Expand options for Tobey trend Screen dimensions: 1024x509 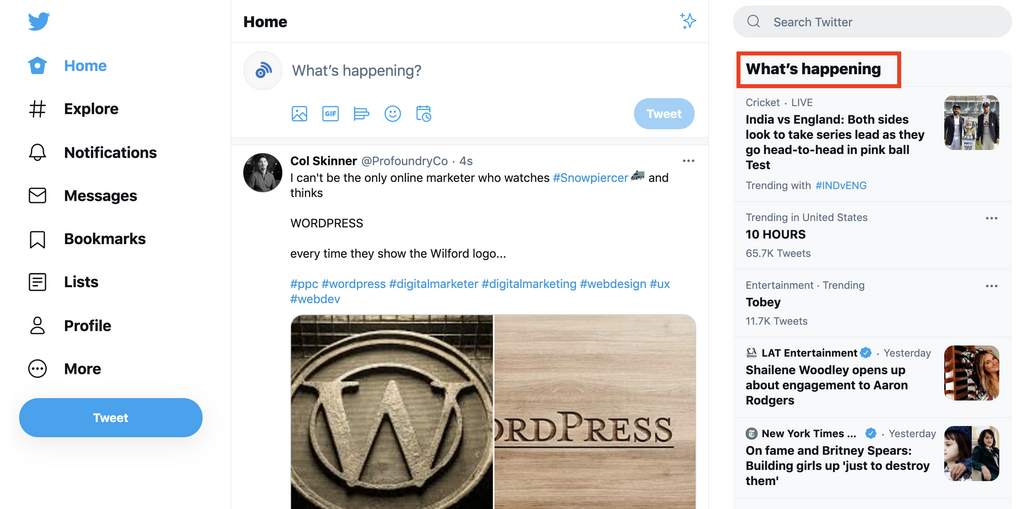pos(991,286)
